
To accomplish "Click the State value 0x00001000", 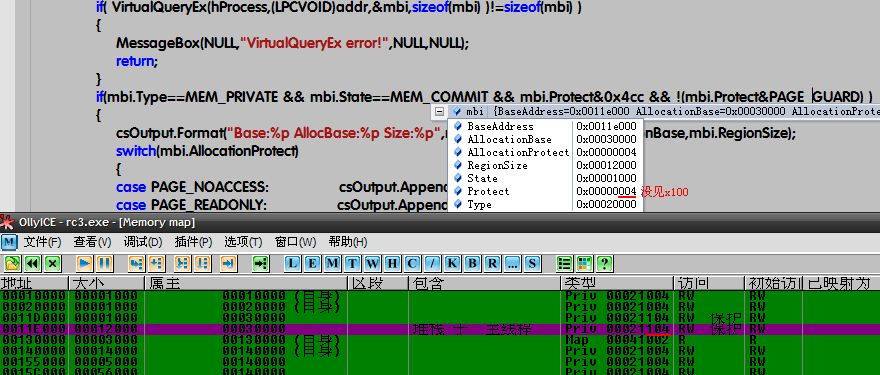I will click(x=606, y=179).
